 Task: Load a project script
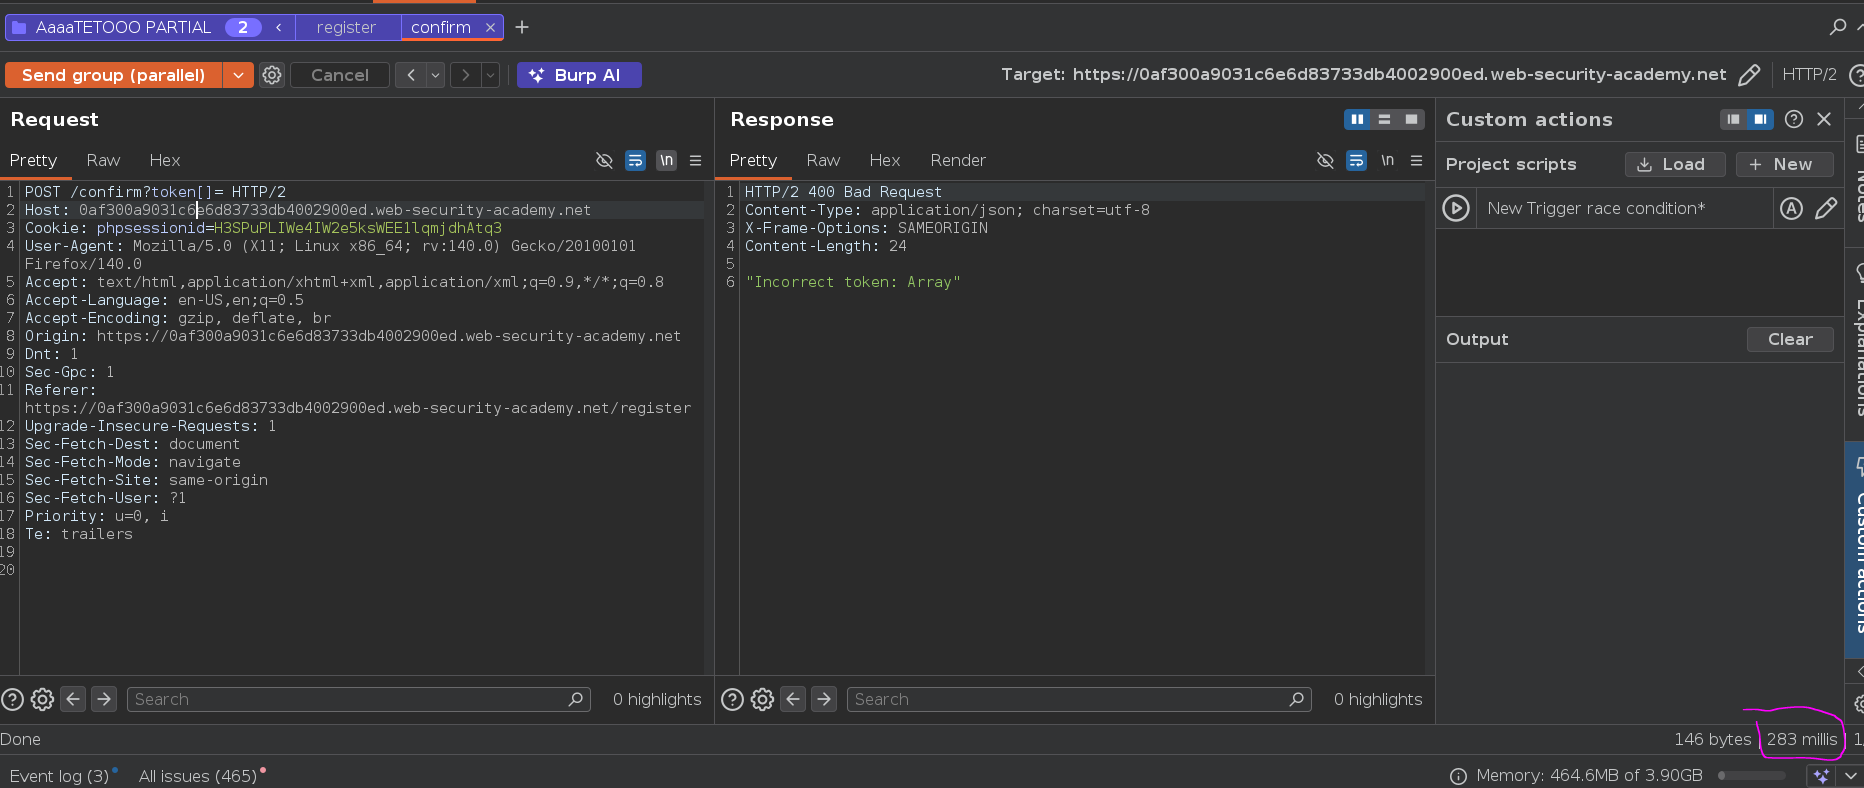pos(1675,164)
